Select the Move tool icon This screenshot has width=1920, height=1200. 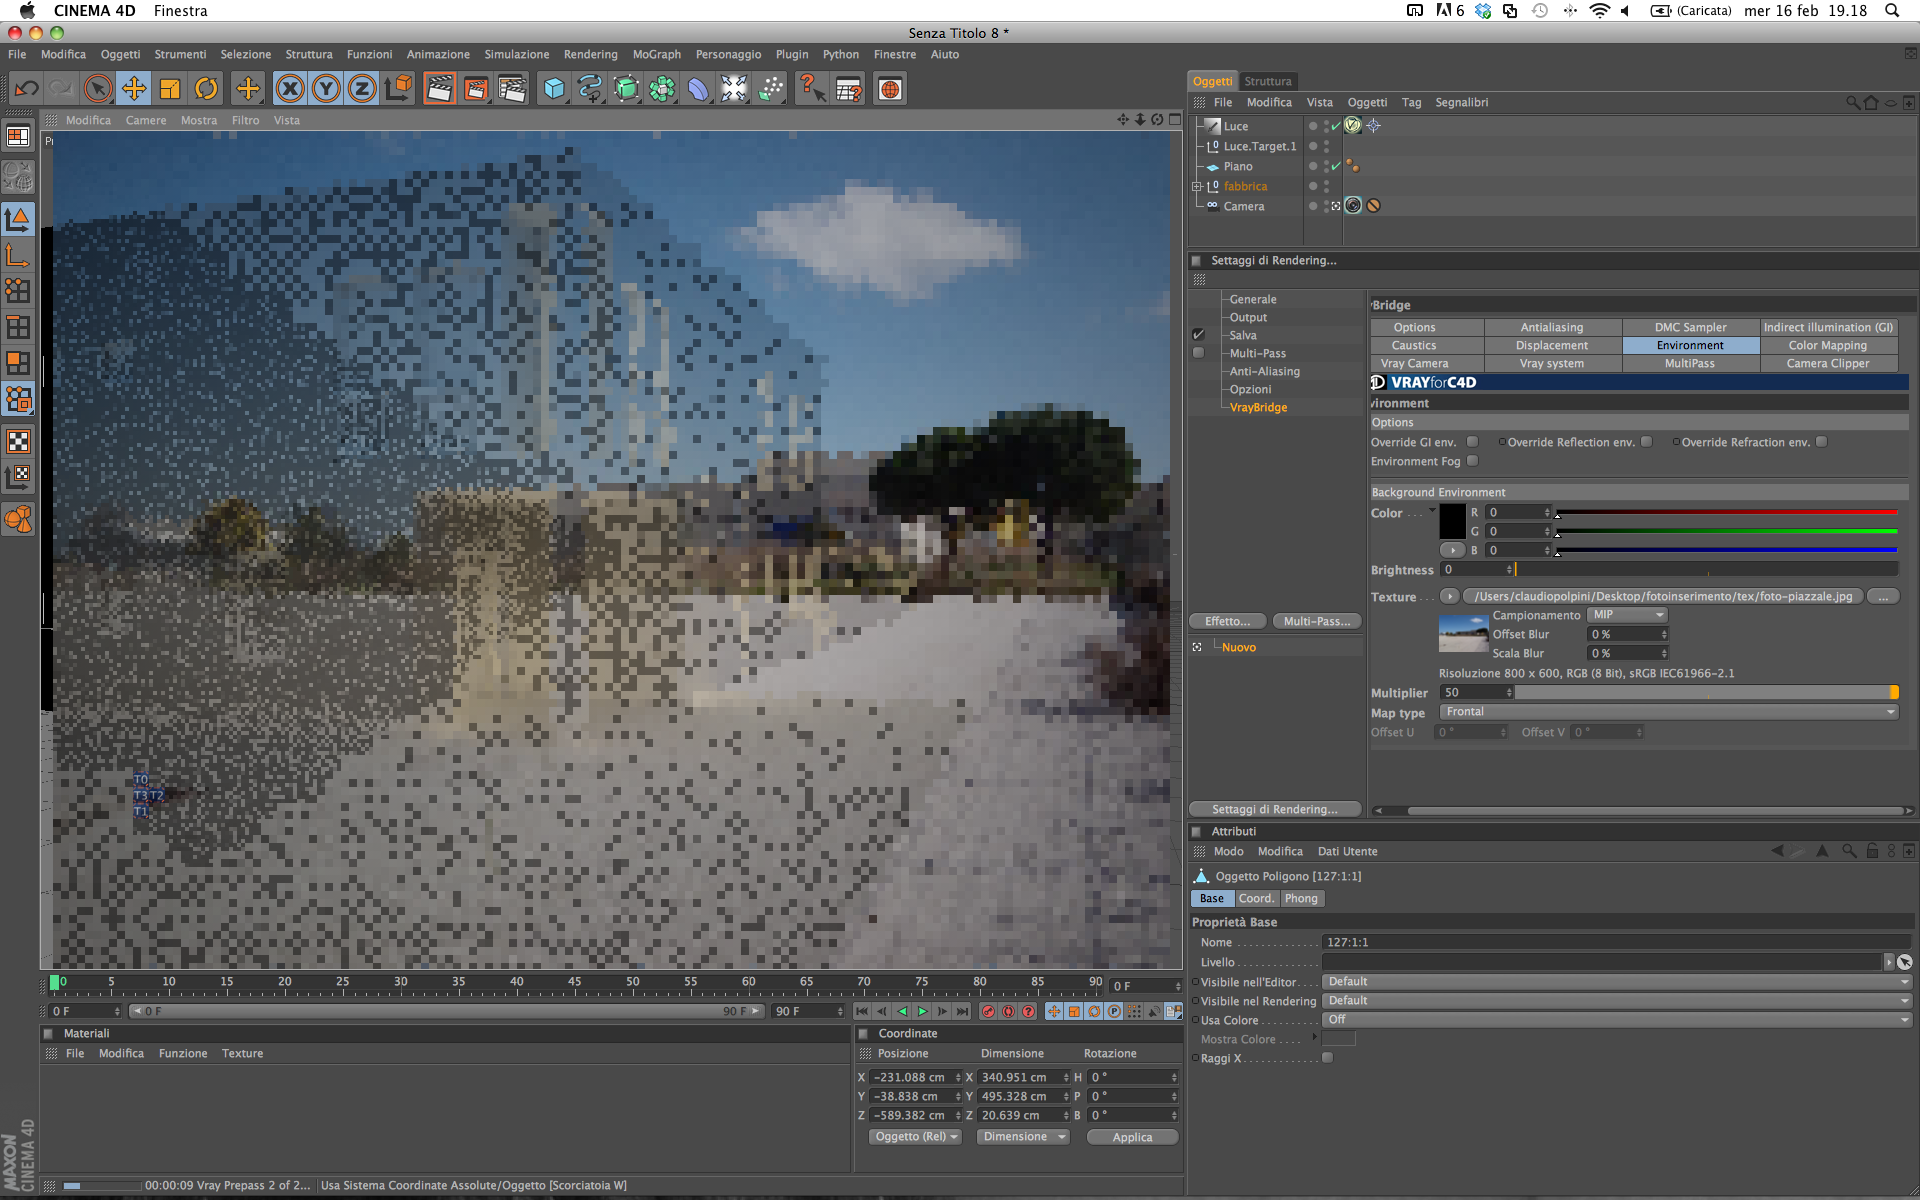coord(133,89)
